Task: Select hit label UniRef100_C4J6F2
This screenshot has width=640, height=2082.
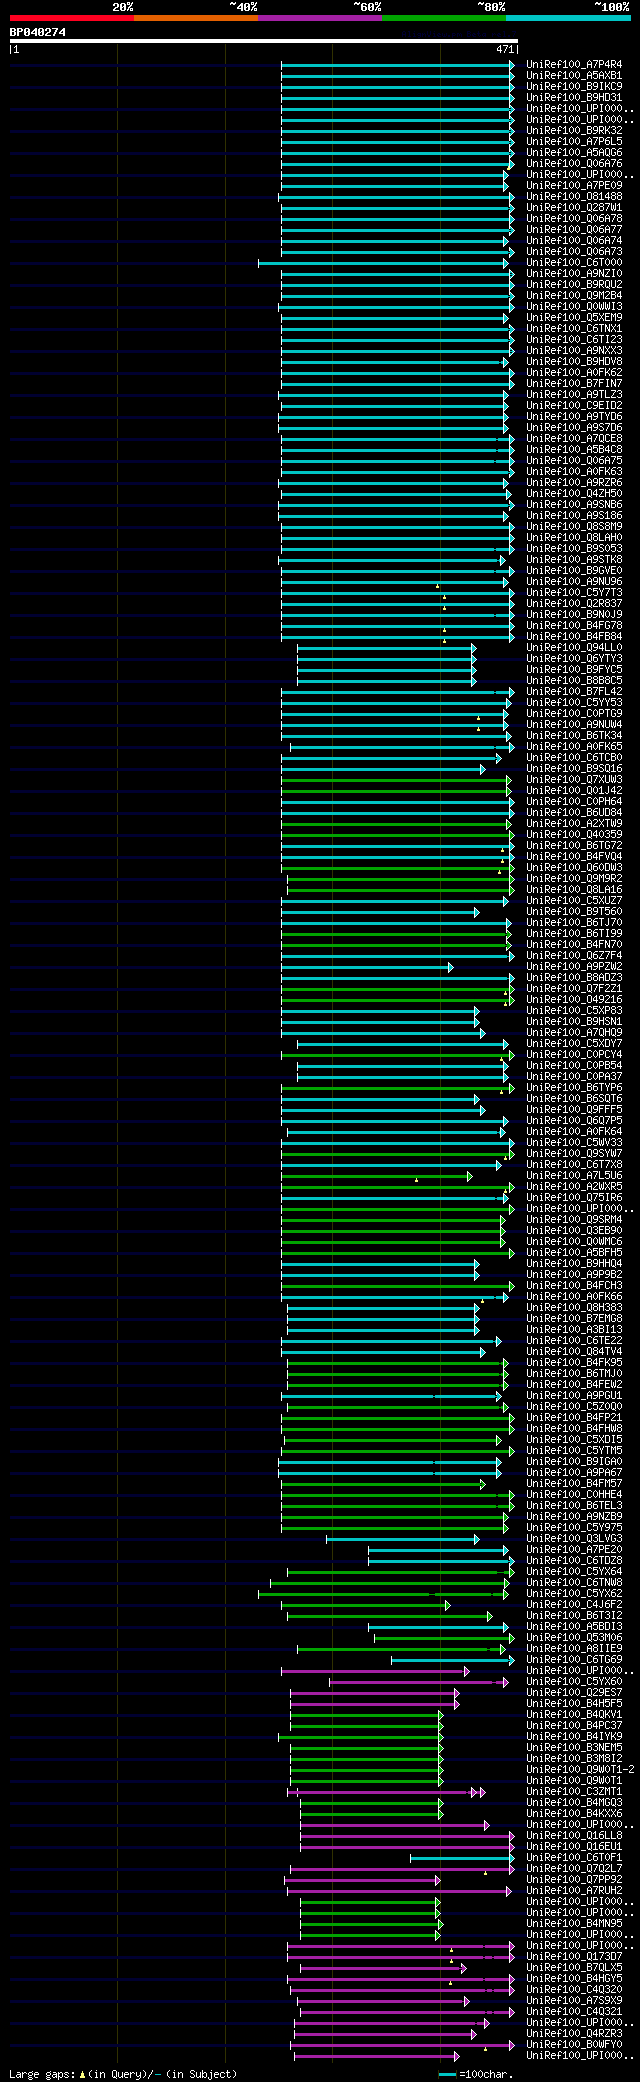Action: [574, 1604]
